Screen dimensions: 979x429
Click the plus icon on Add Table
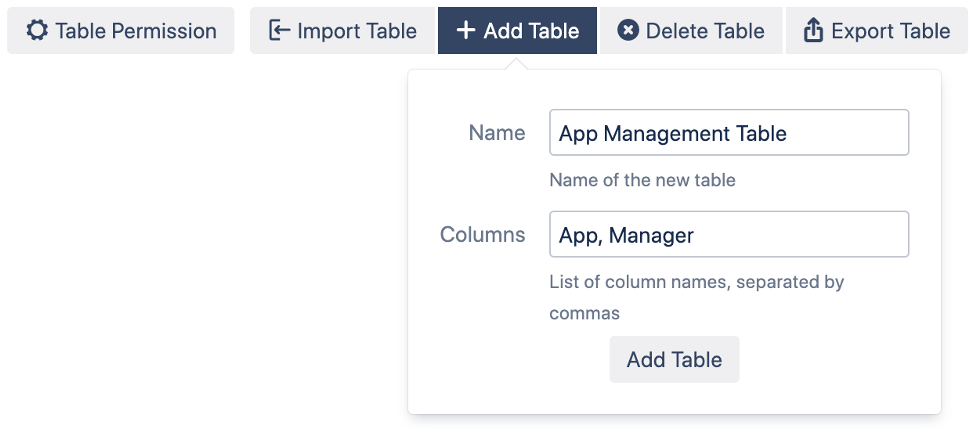465,31
